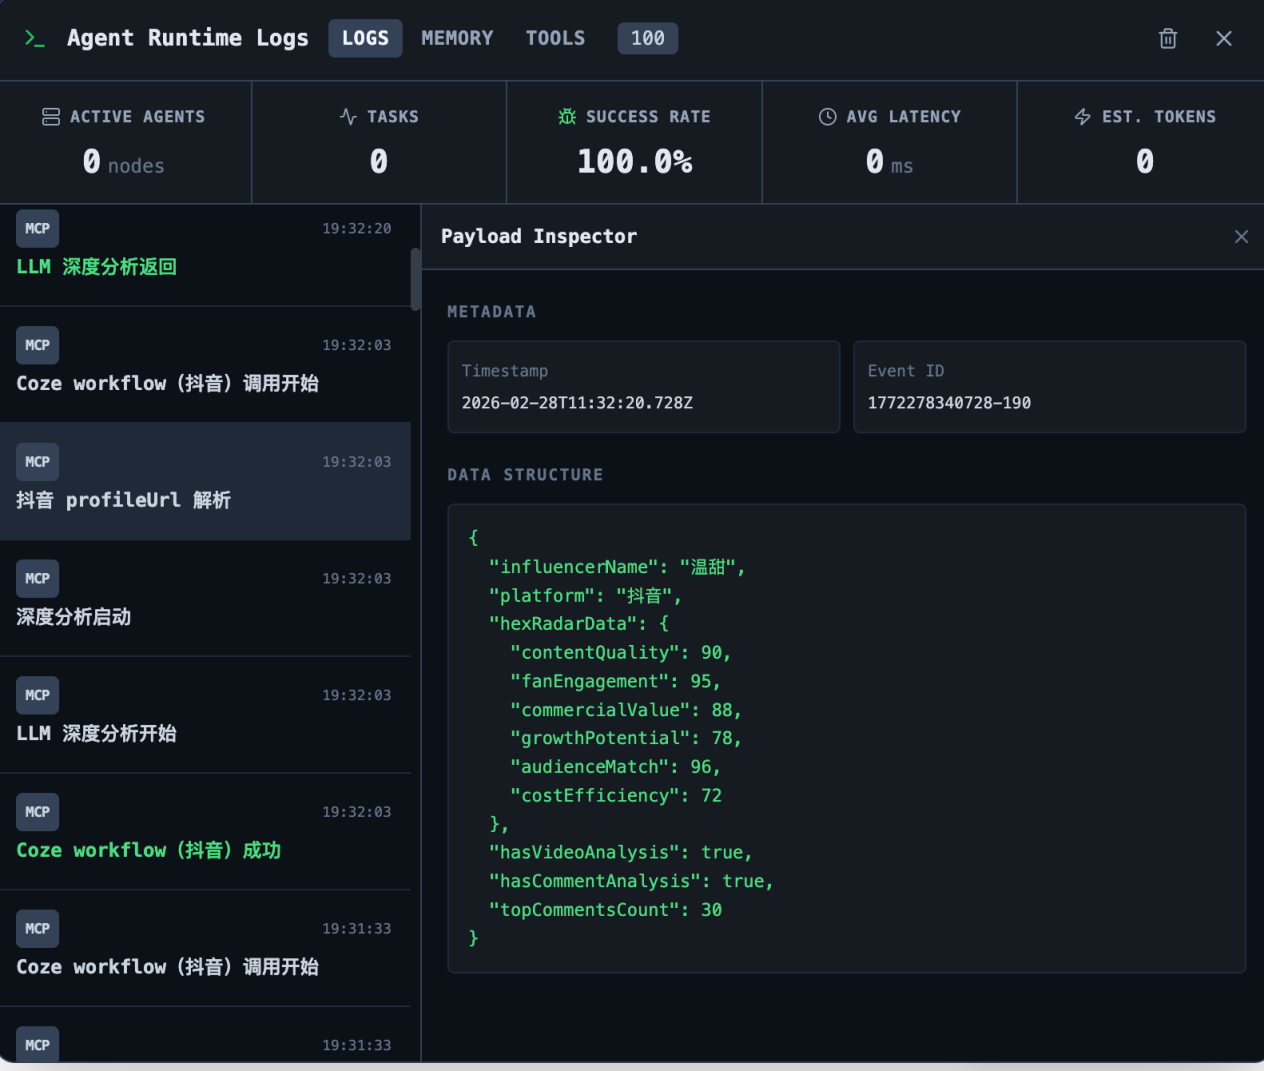Click the lightning icon next to EST. TOKENS

click(1082, 116)
